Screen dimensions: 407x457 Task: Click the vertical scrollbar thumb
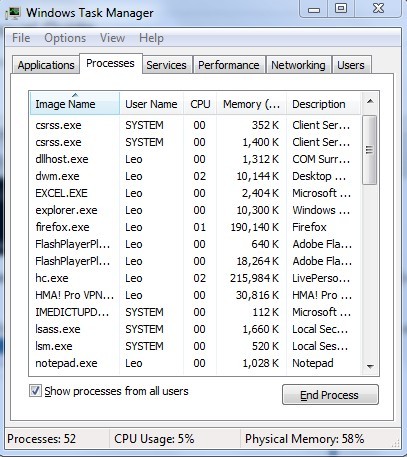point(369,150)
